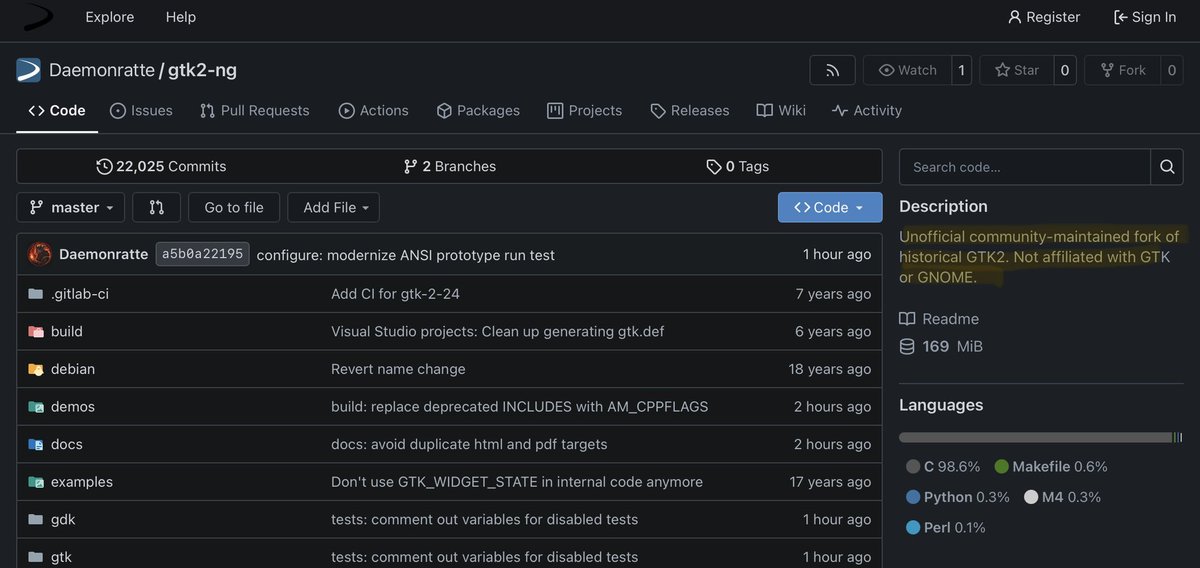This screenshot has width=1200, height=568.
Task: Switch to the Pull Requests tab
Action: [x=255, y=111]
